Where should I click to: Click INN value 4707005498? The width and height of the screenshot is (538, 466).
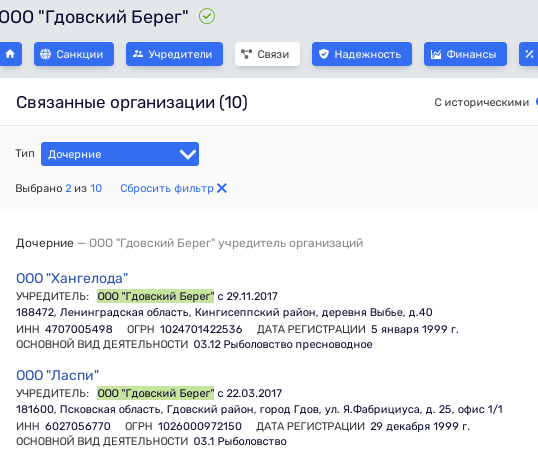(79, 329)
